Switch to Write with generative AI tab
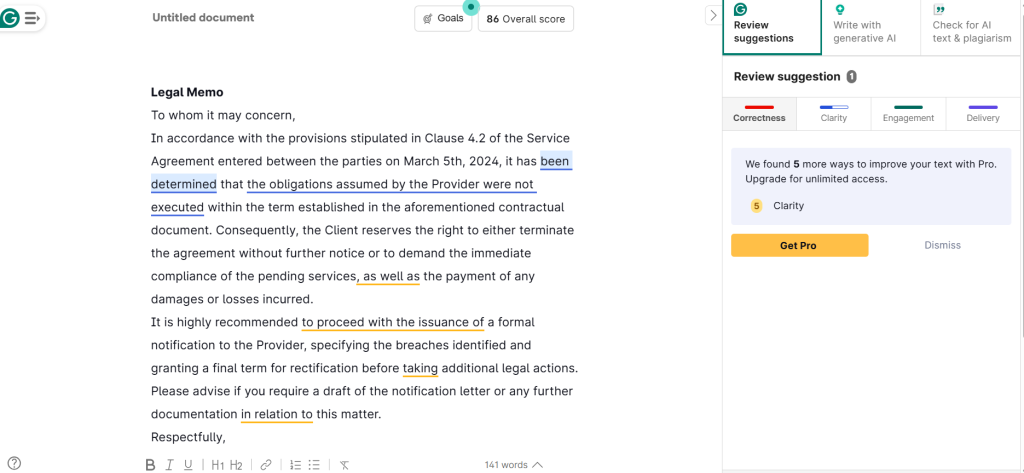The image size is (1024, 473). tap(870, 27)
